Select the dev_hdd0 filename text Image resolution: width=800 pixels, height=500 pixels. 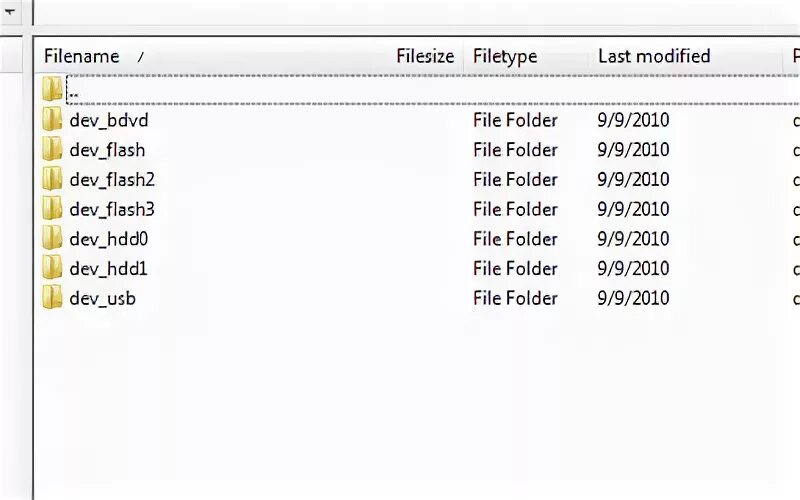(x=109, y=239)
